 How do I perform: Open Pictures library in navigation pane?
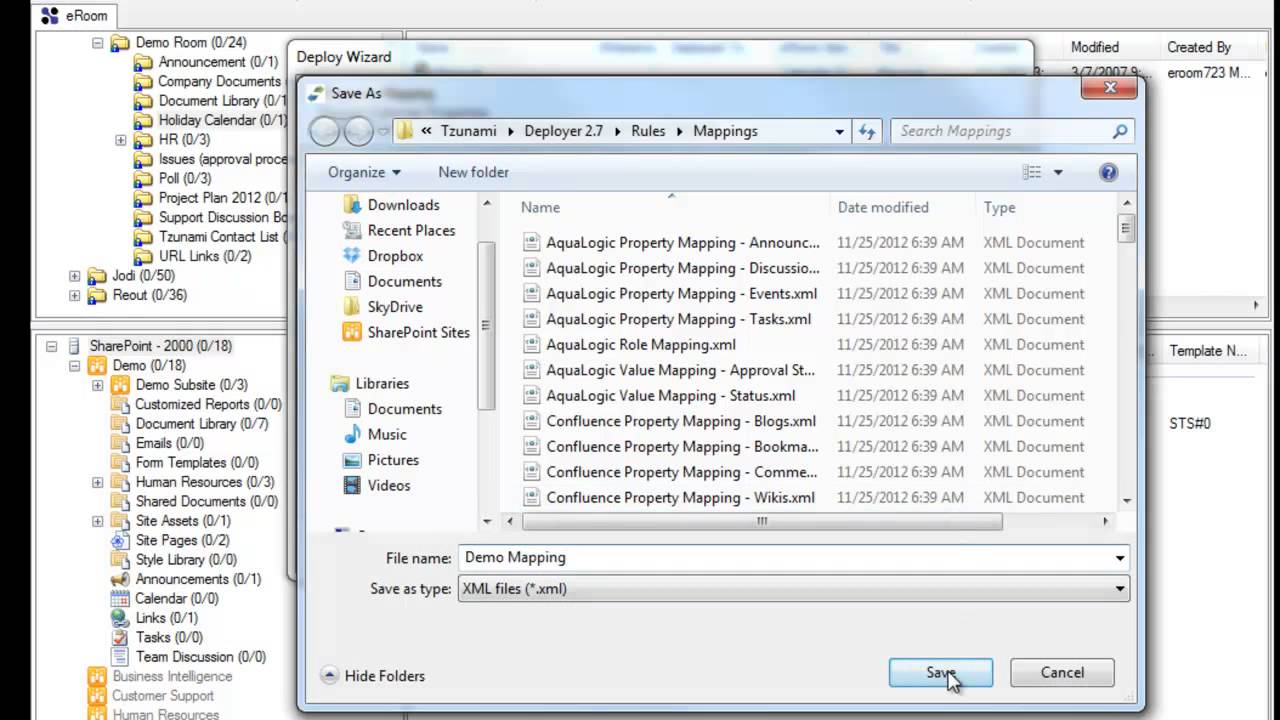click(393, 460)
